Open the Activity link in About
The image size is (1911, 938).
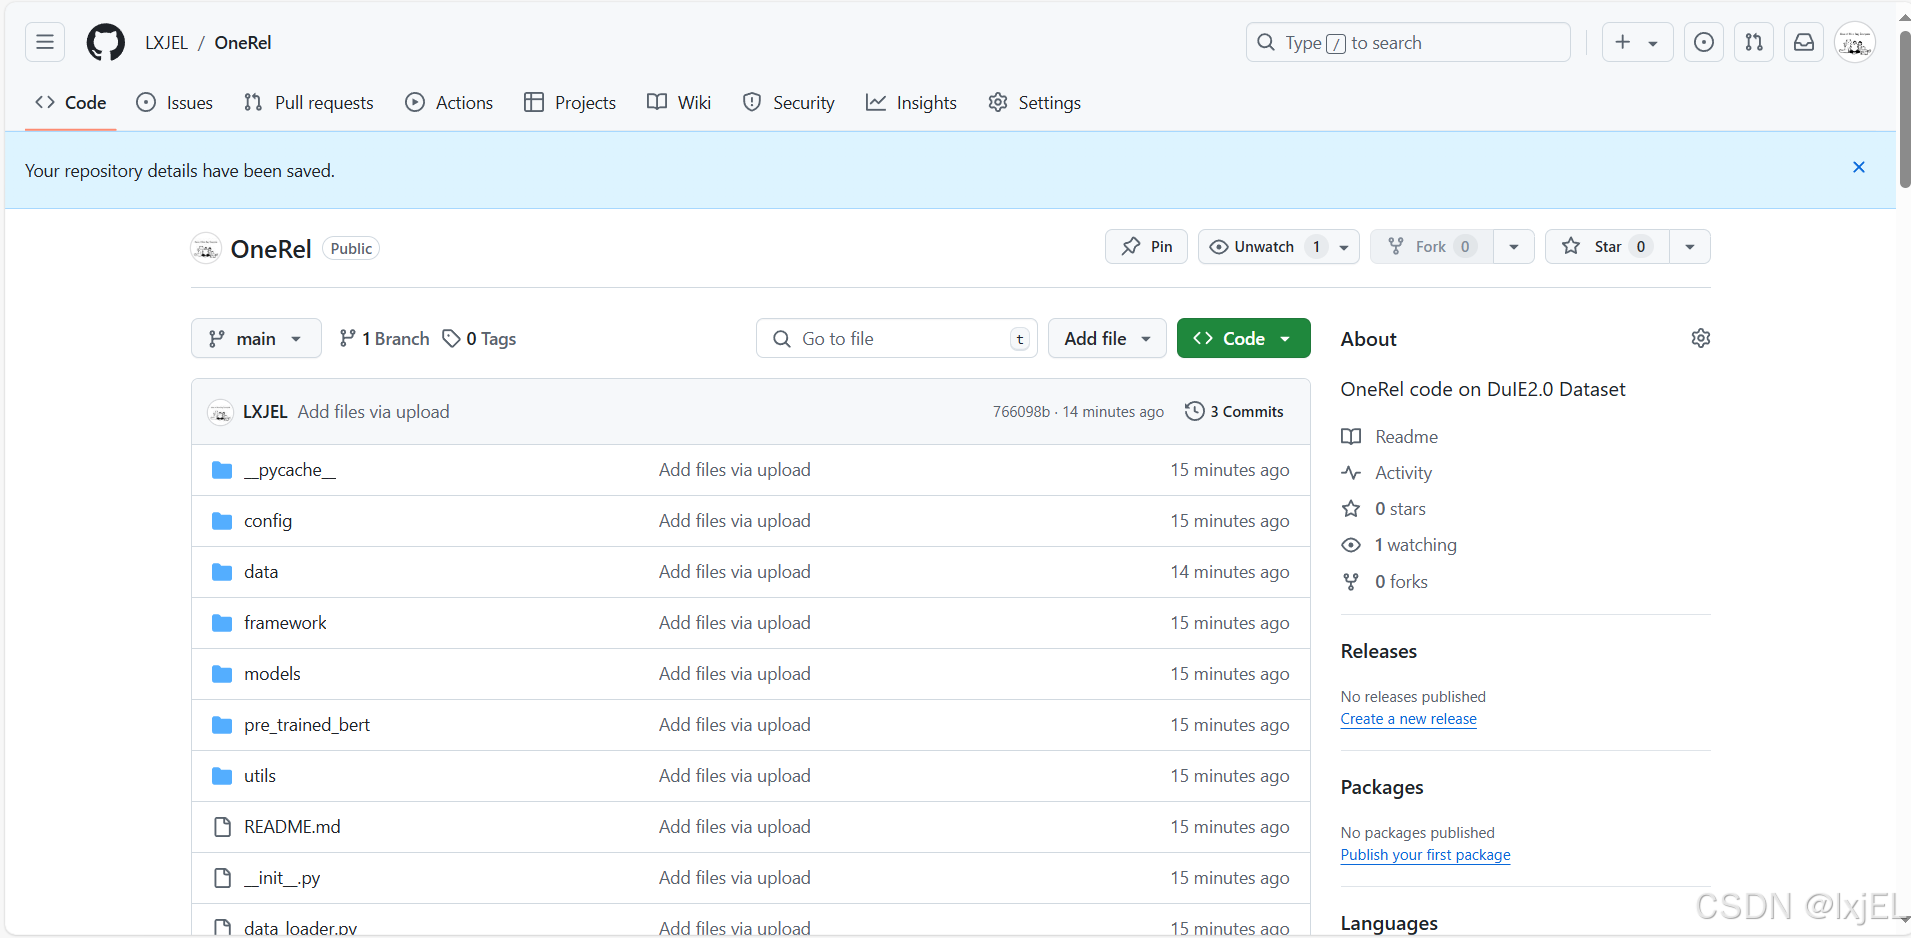[x=1387, y=473]
